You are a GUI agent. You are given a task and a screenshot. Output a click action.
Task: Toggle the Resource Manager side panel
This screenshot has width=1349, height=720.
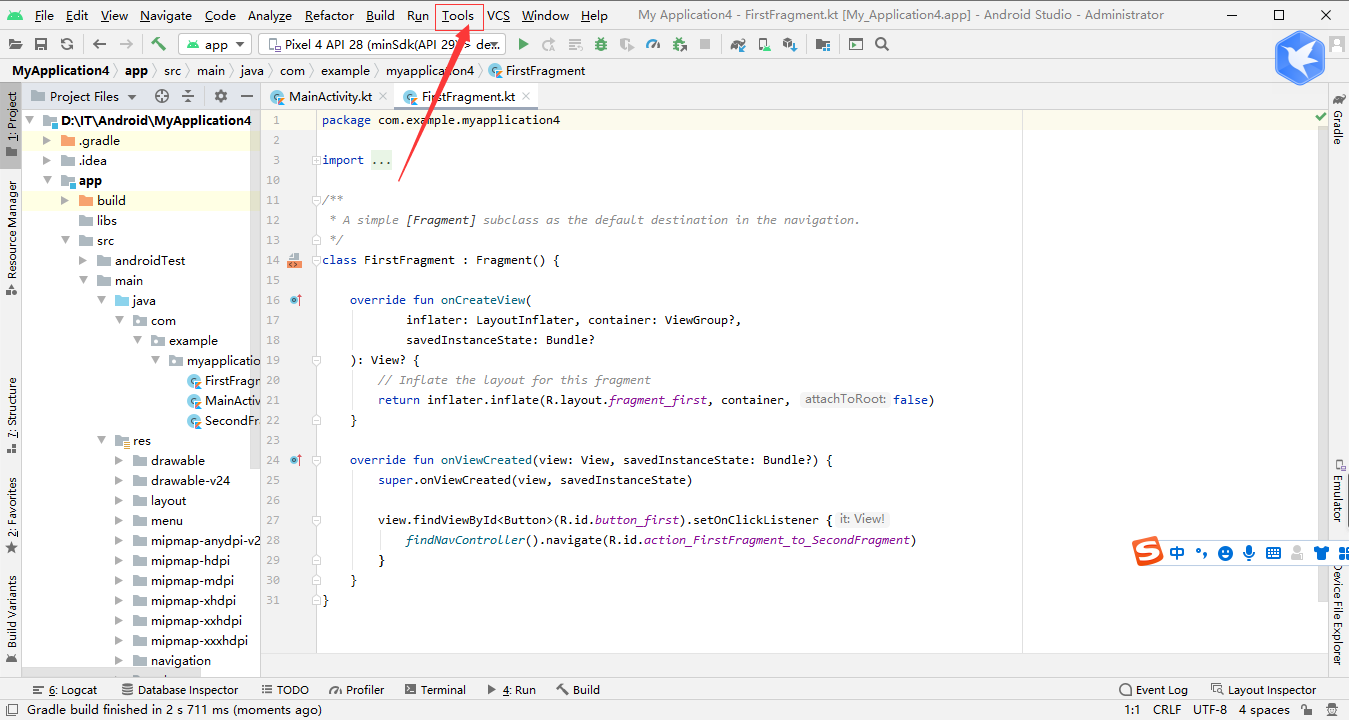click(11, 238)
